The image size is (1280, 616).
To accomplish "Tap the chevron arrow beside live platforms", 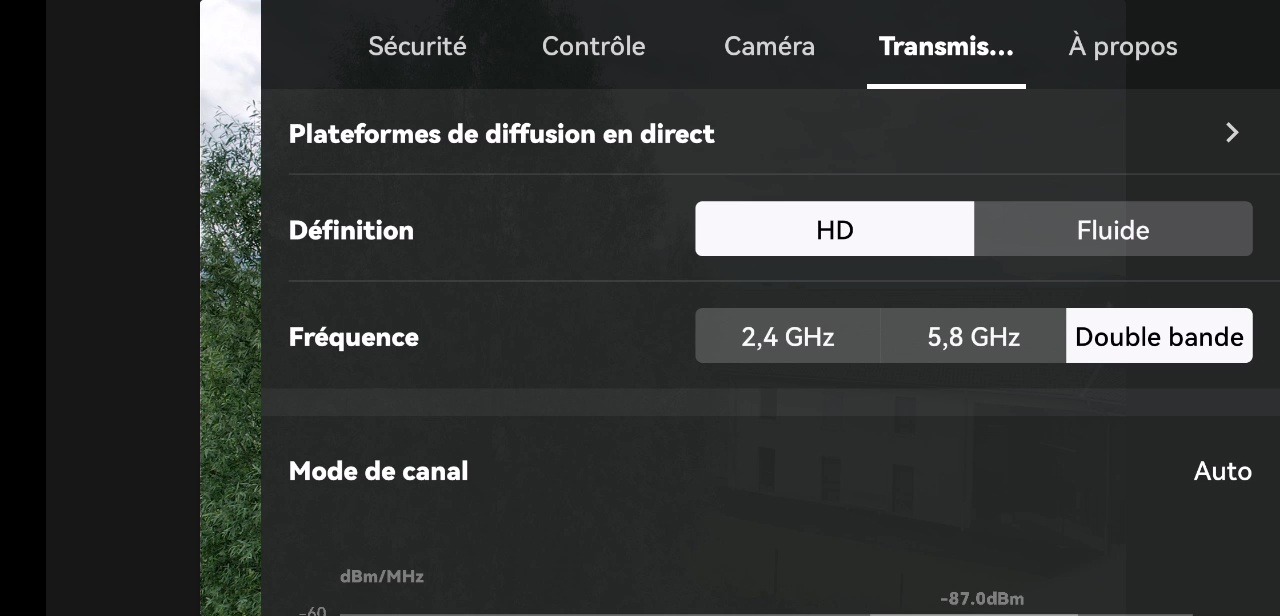I will (x=1232, y=133).
